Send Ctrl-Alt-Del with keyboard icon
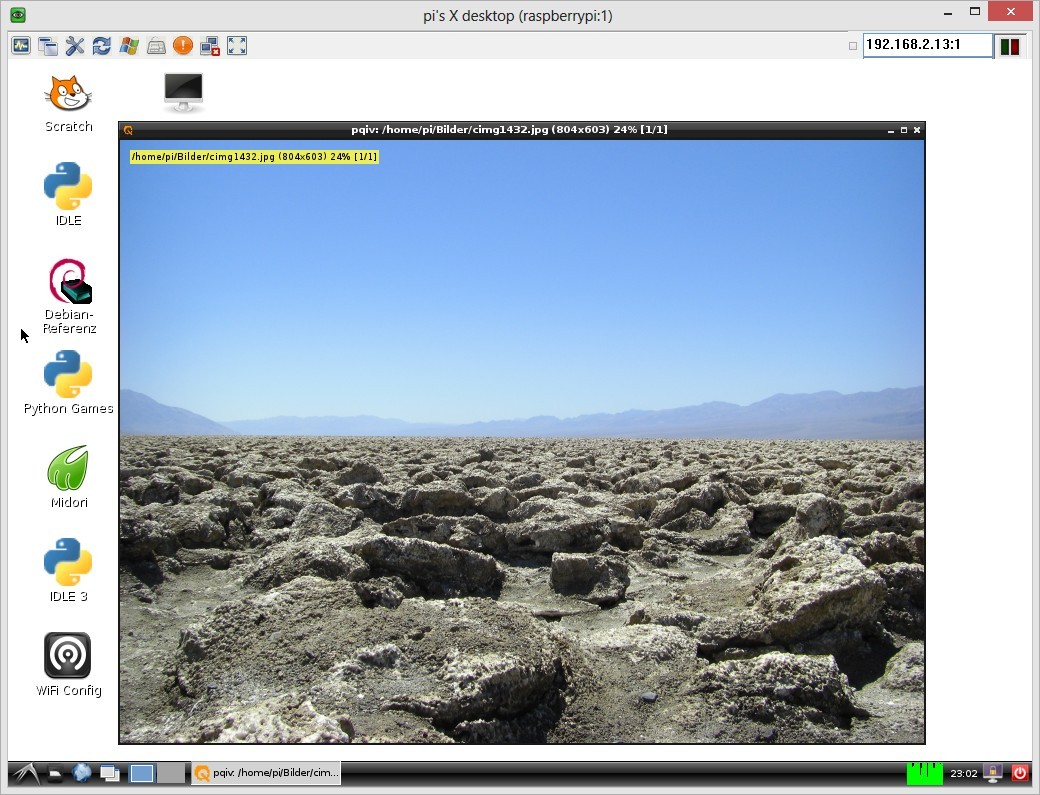Image resolution: width=1040 pixels, height=795 pixels. tap(156, 46)
